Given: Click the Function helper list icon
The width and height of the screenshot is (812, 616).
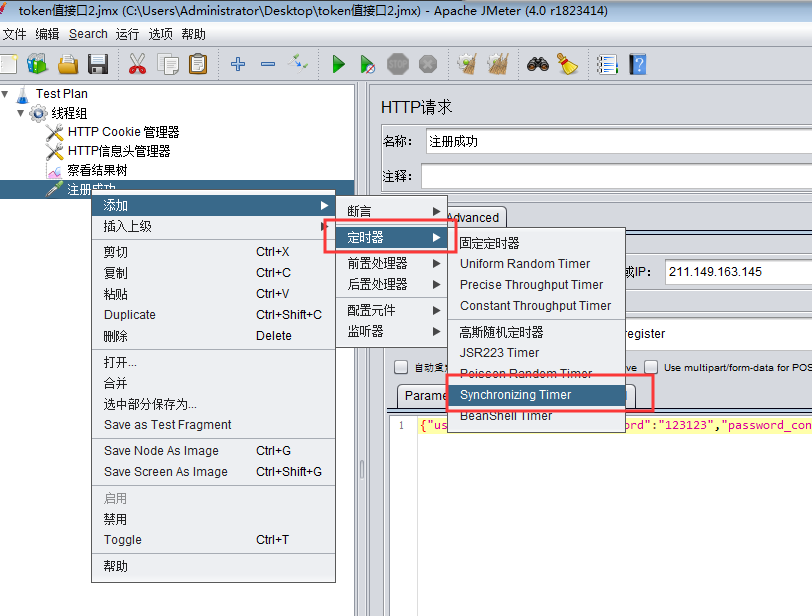Looking at the screenshot, I should pos(607,65).
